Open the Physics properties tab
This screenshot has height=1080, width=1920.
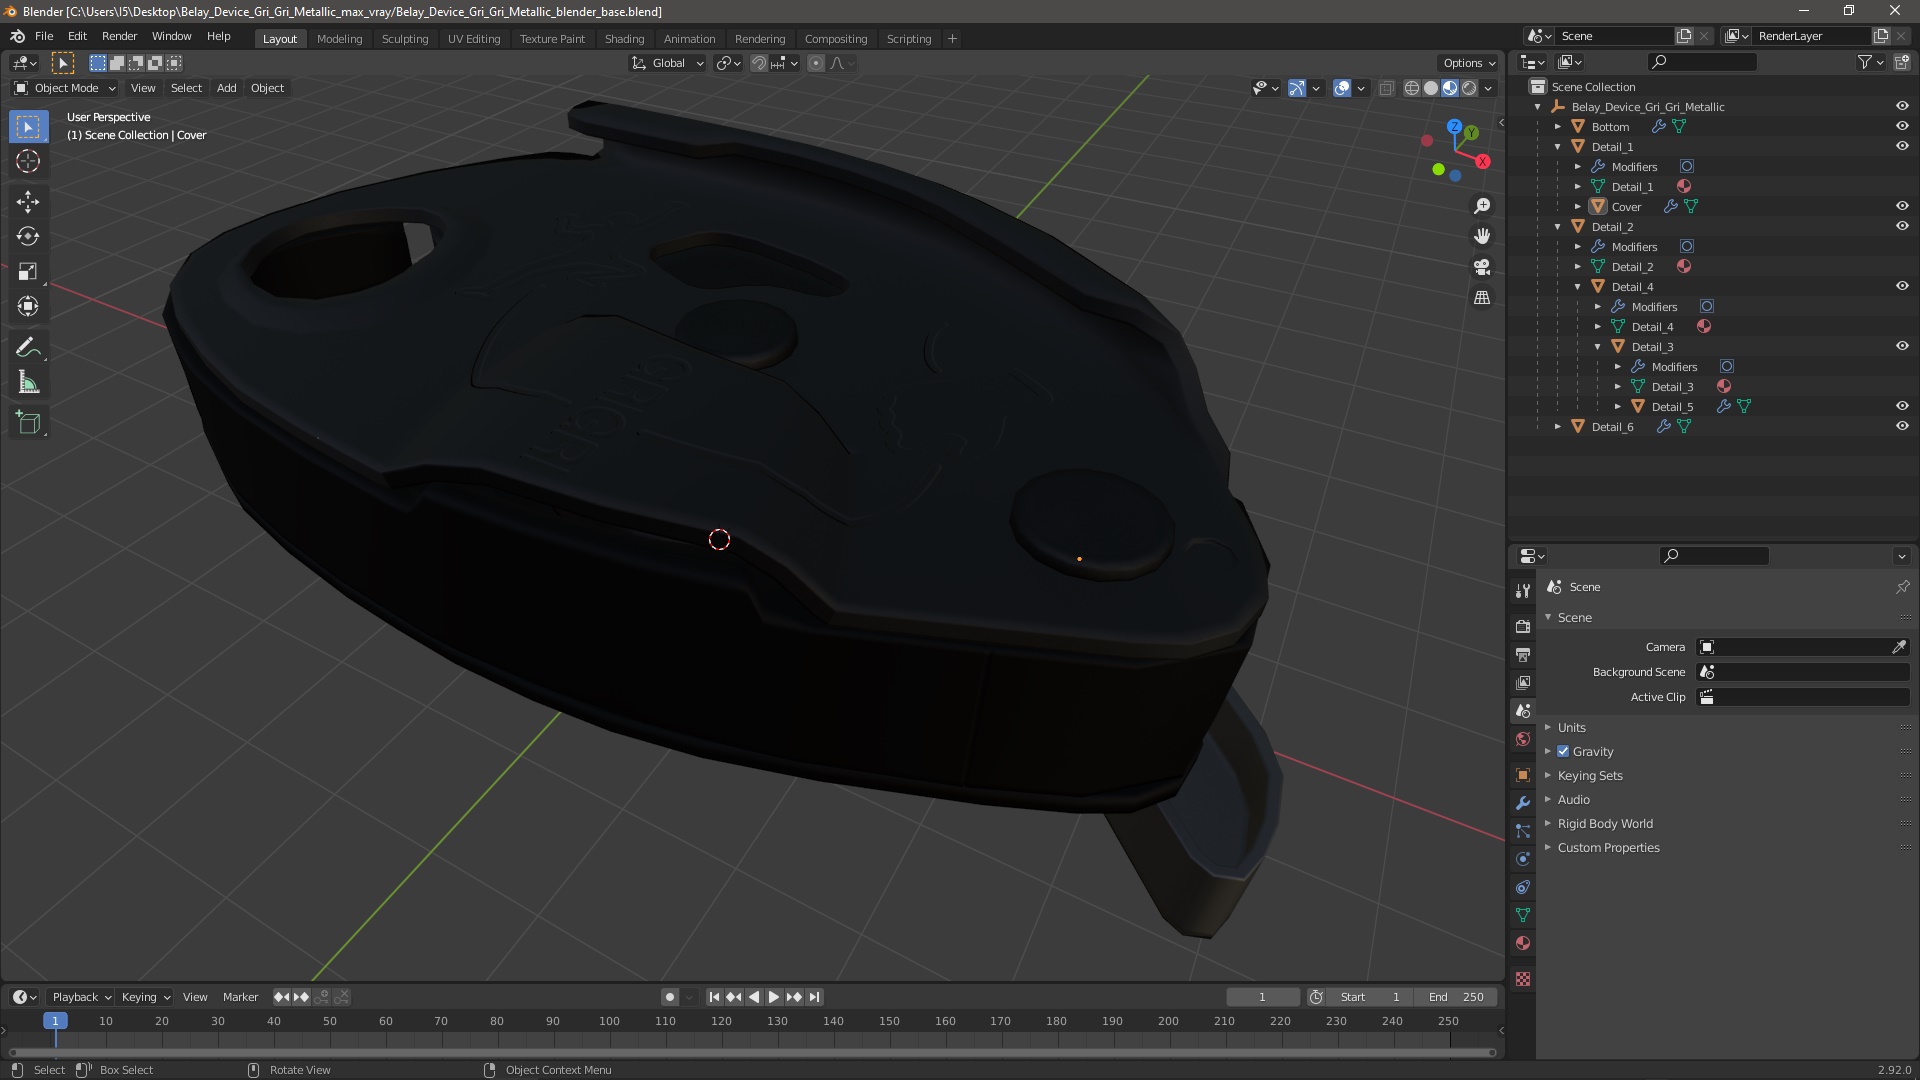(1523, 859)
